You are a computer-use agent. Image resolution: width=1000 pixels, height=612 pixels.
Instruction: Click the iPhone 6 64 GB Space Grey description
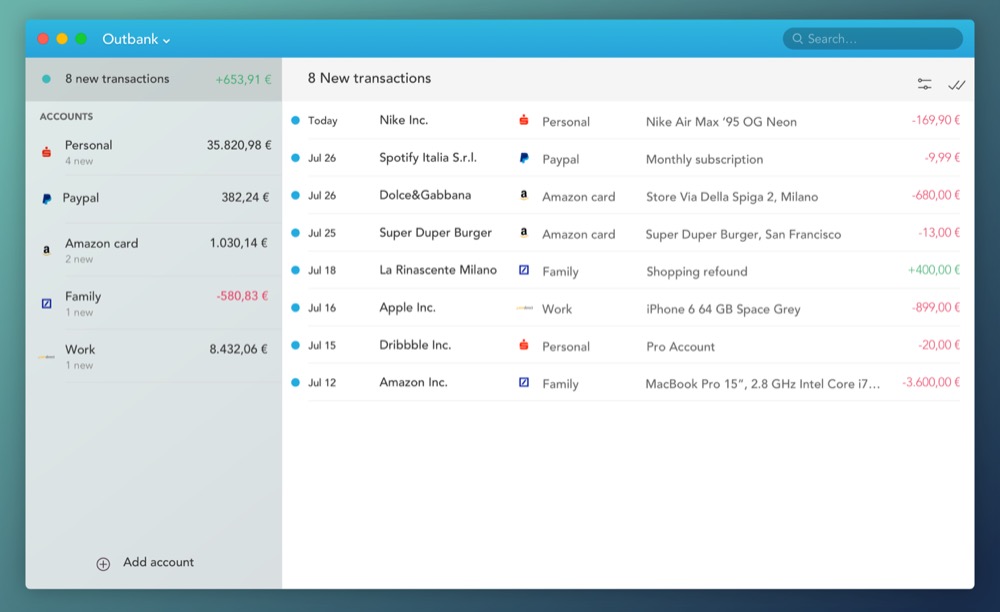coord(723,309)
